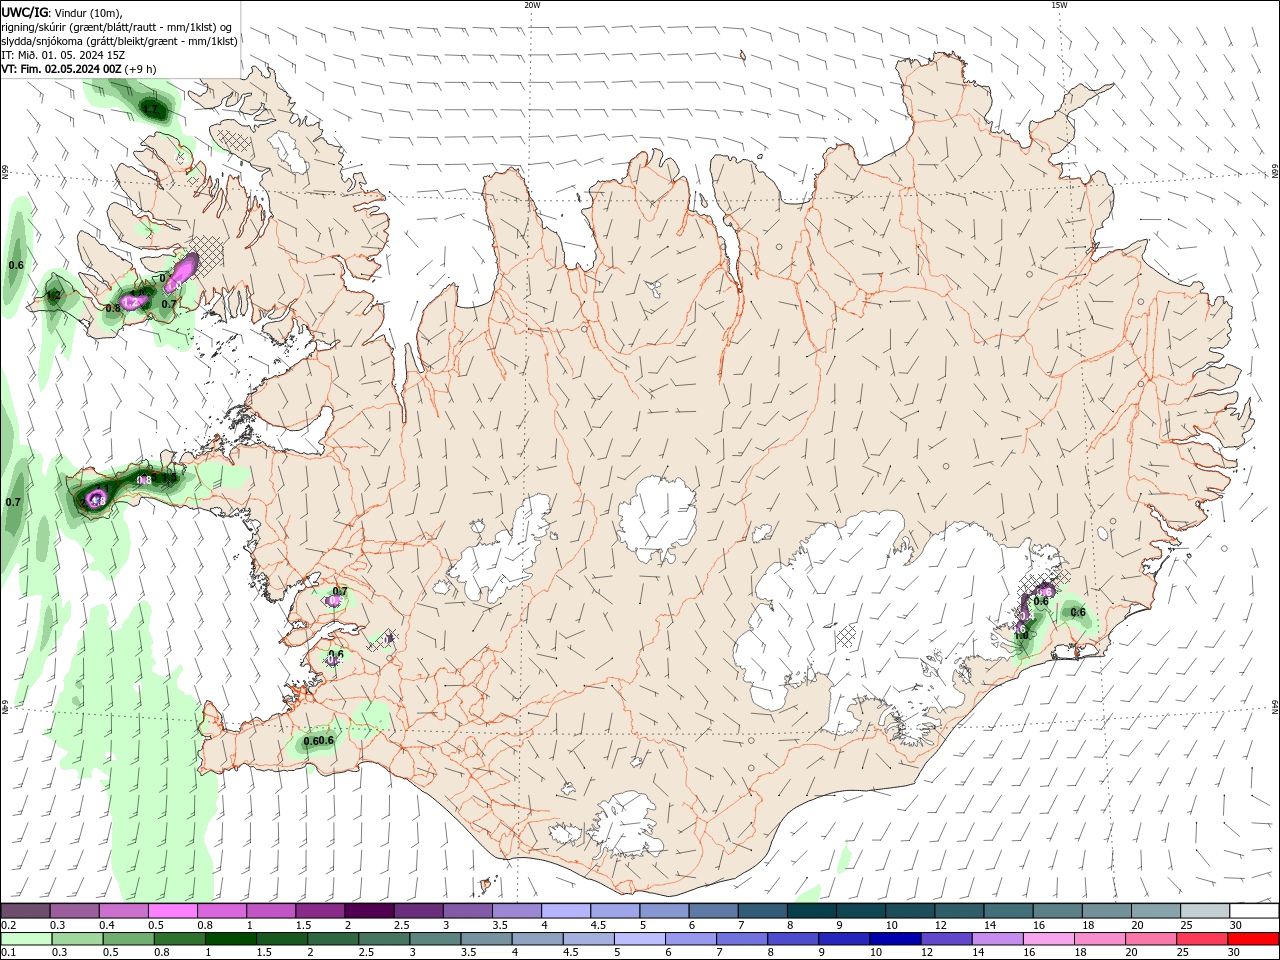This screenshot has width=1280, height=960.
Task: Click the lavender 4 snow scale swatch
Action: (x=566, y=911)
